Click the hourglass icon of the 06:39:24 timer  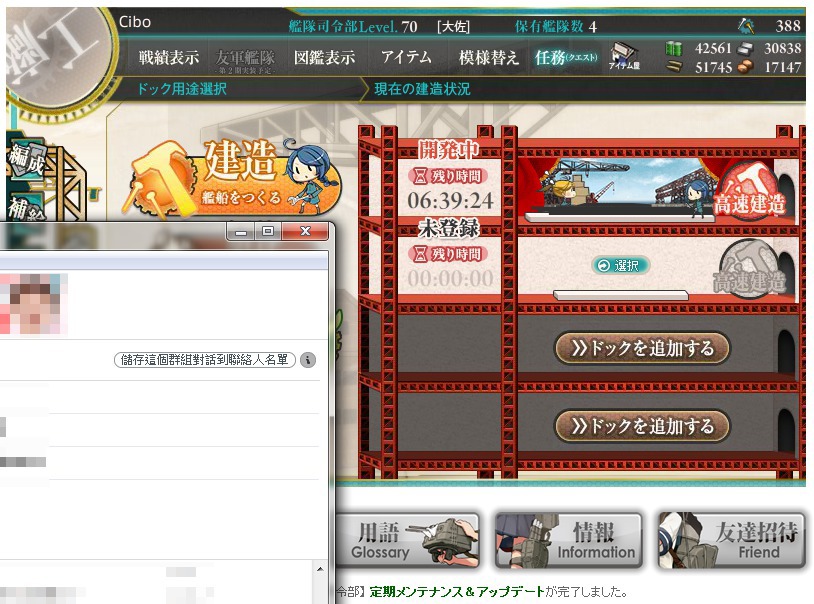pyautogui.click(x=419, y=177)
